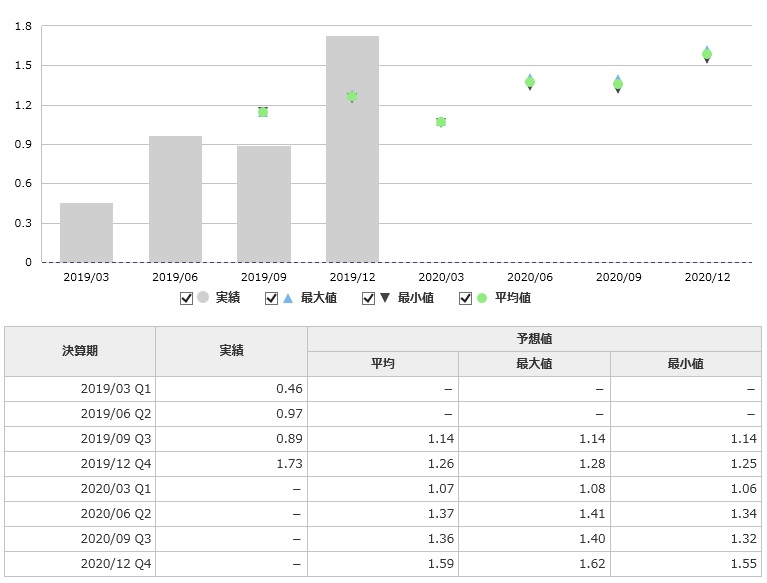Click the 1.73 actual value cell
Image resolution: width=767 pixels, height=583 pixels.
(231, 464)
